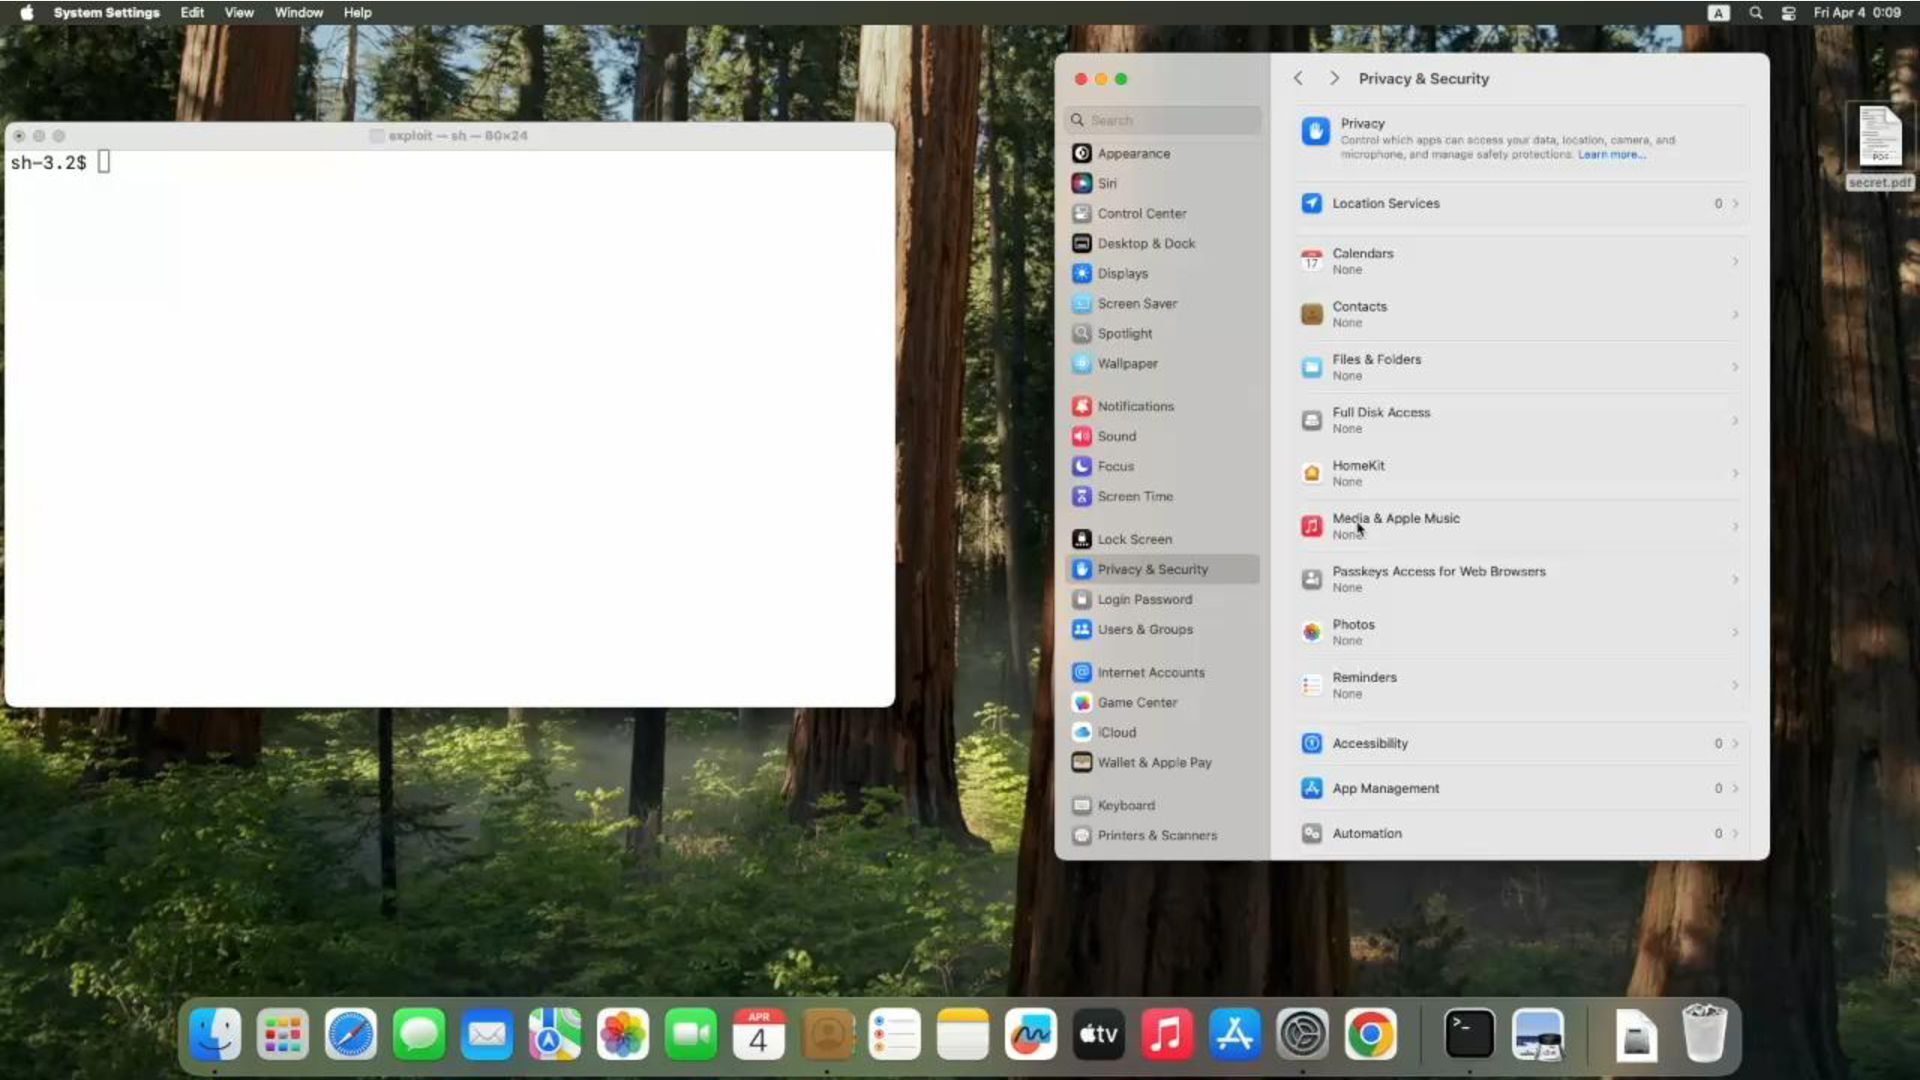Select secret.pdf on the desktop
This screenshot has height=1080, width=1920.
(x=1880, y=146)
